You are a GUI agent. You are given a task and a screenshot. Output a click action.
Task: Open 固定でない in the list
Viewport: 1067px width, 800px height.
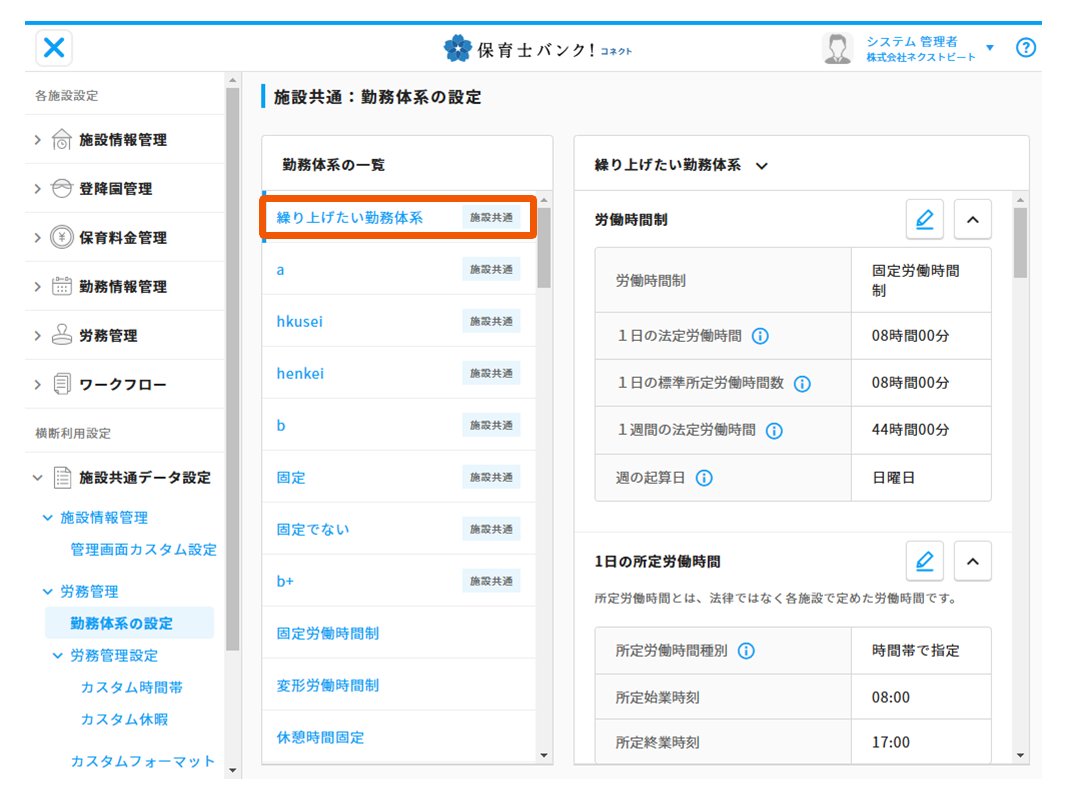coord(313,529)
